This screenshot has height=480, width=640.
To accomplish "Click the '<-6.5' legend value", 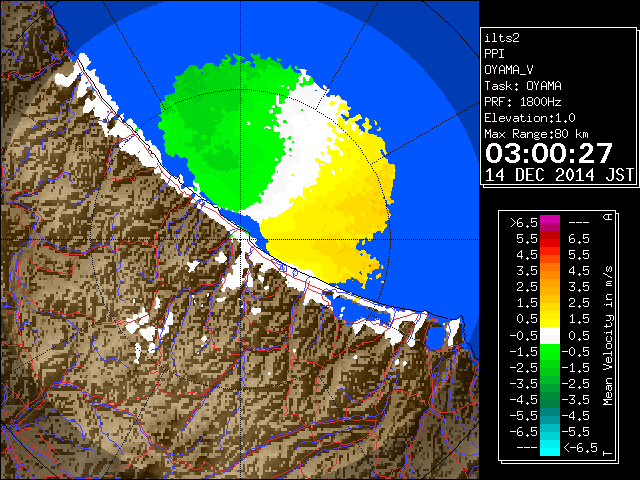I will (x=581, y=448).
